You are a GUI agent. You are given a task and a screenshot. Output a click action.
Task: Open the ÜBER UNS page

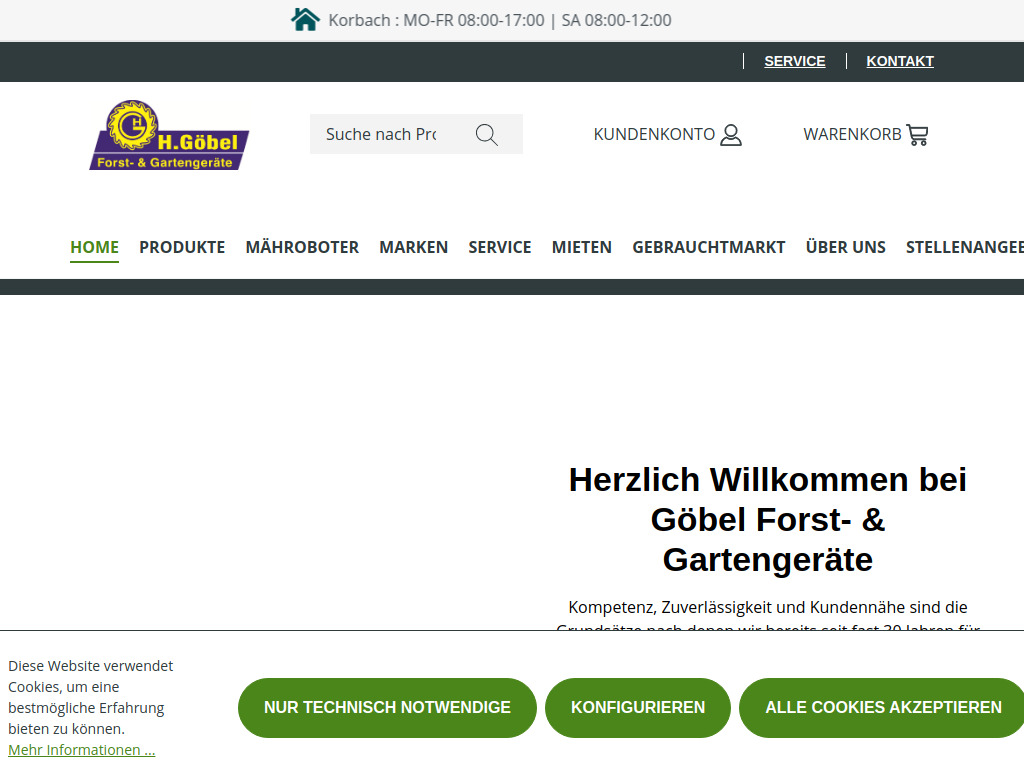pos(845,247)
